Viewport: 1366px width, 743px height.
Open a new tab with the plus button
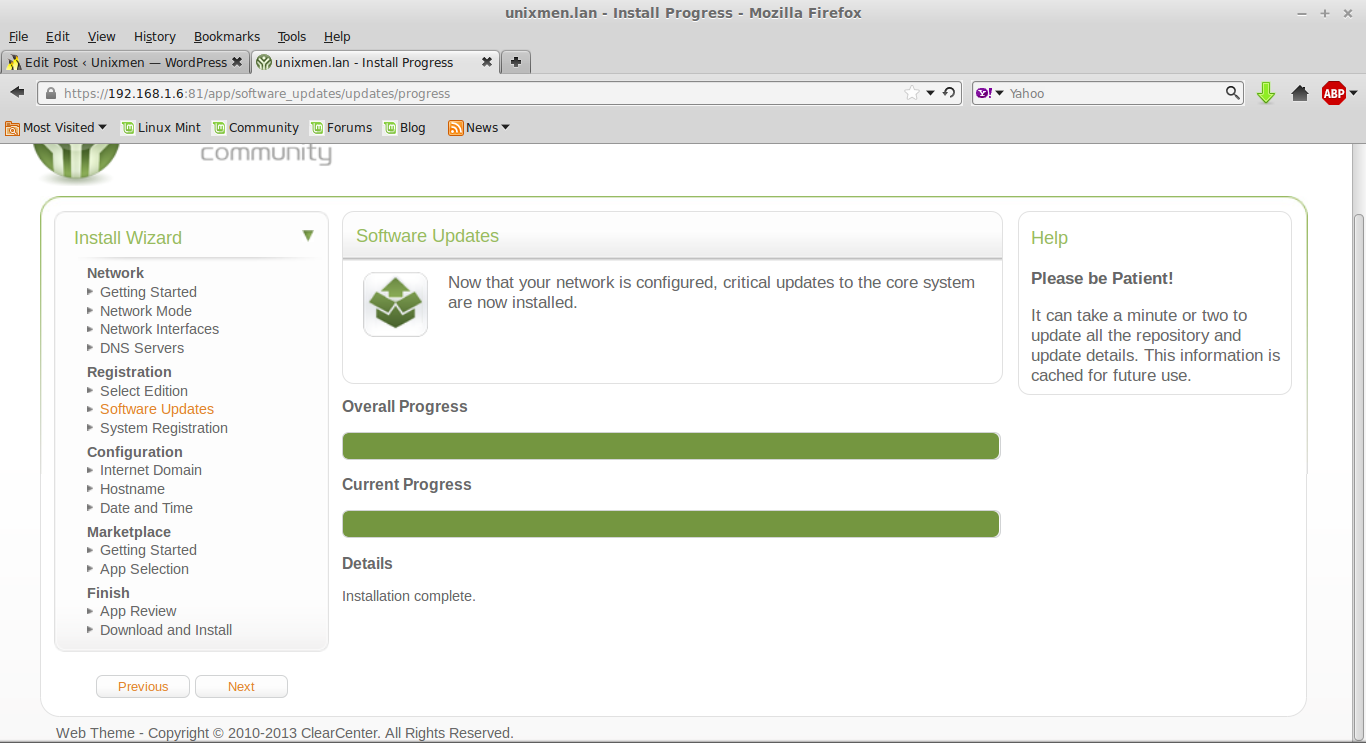[515, 62]
